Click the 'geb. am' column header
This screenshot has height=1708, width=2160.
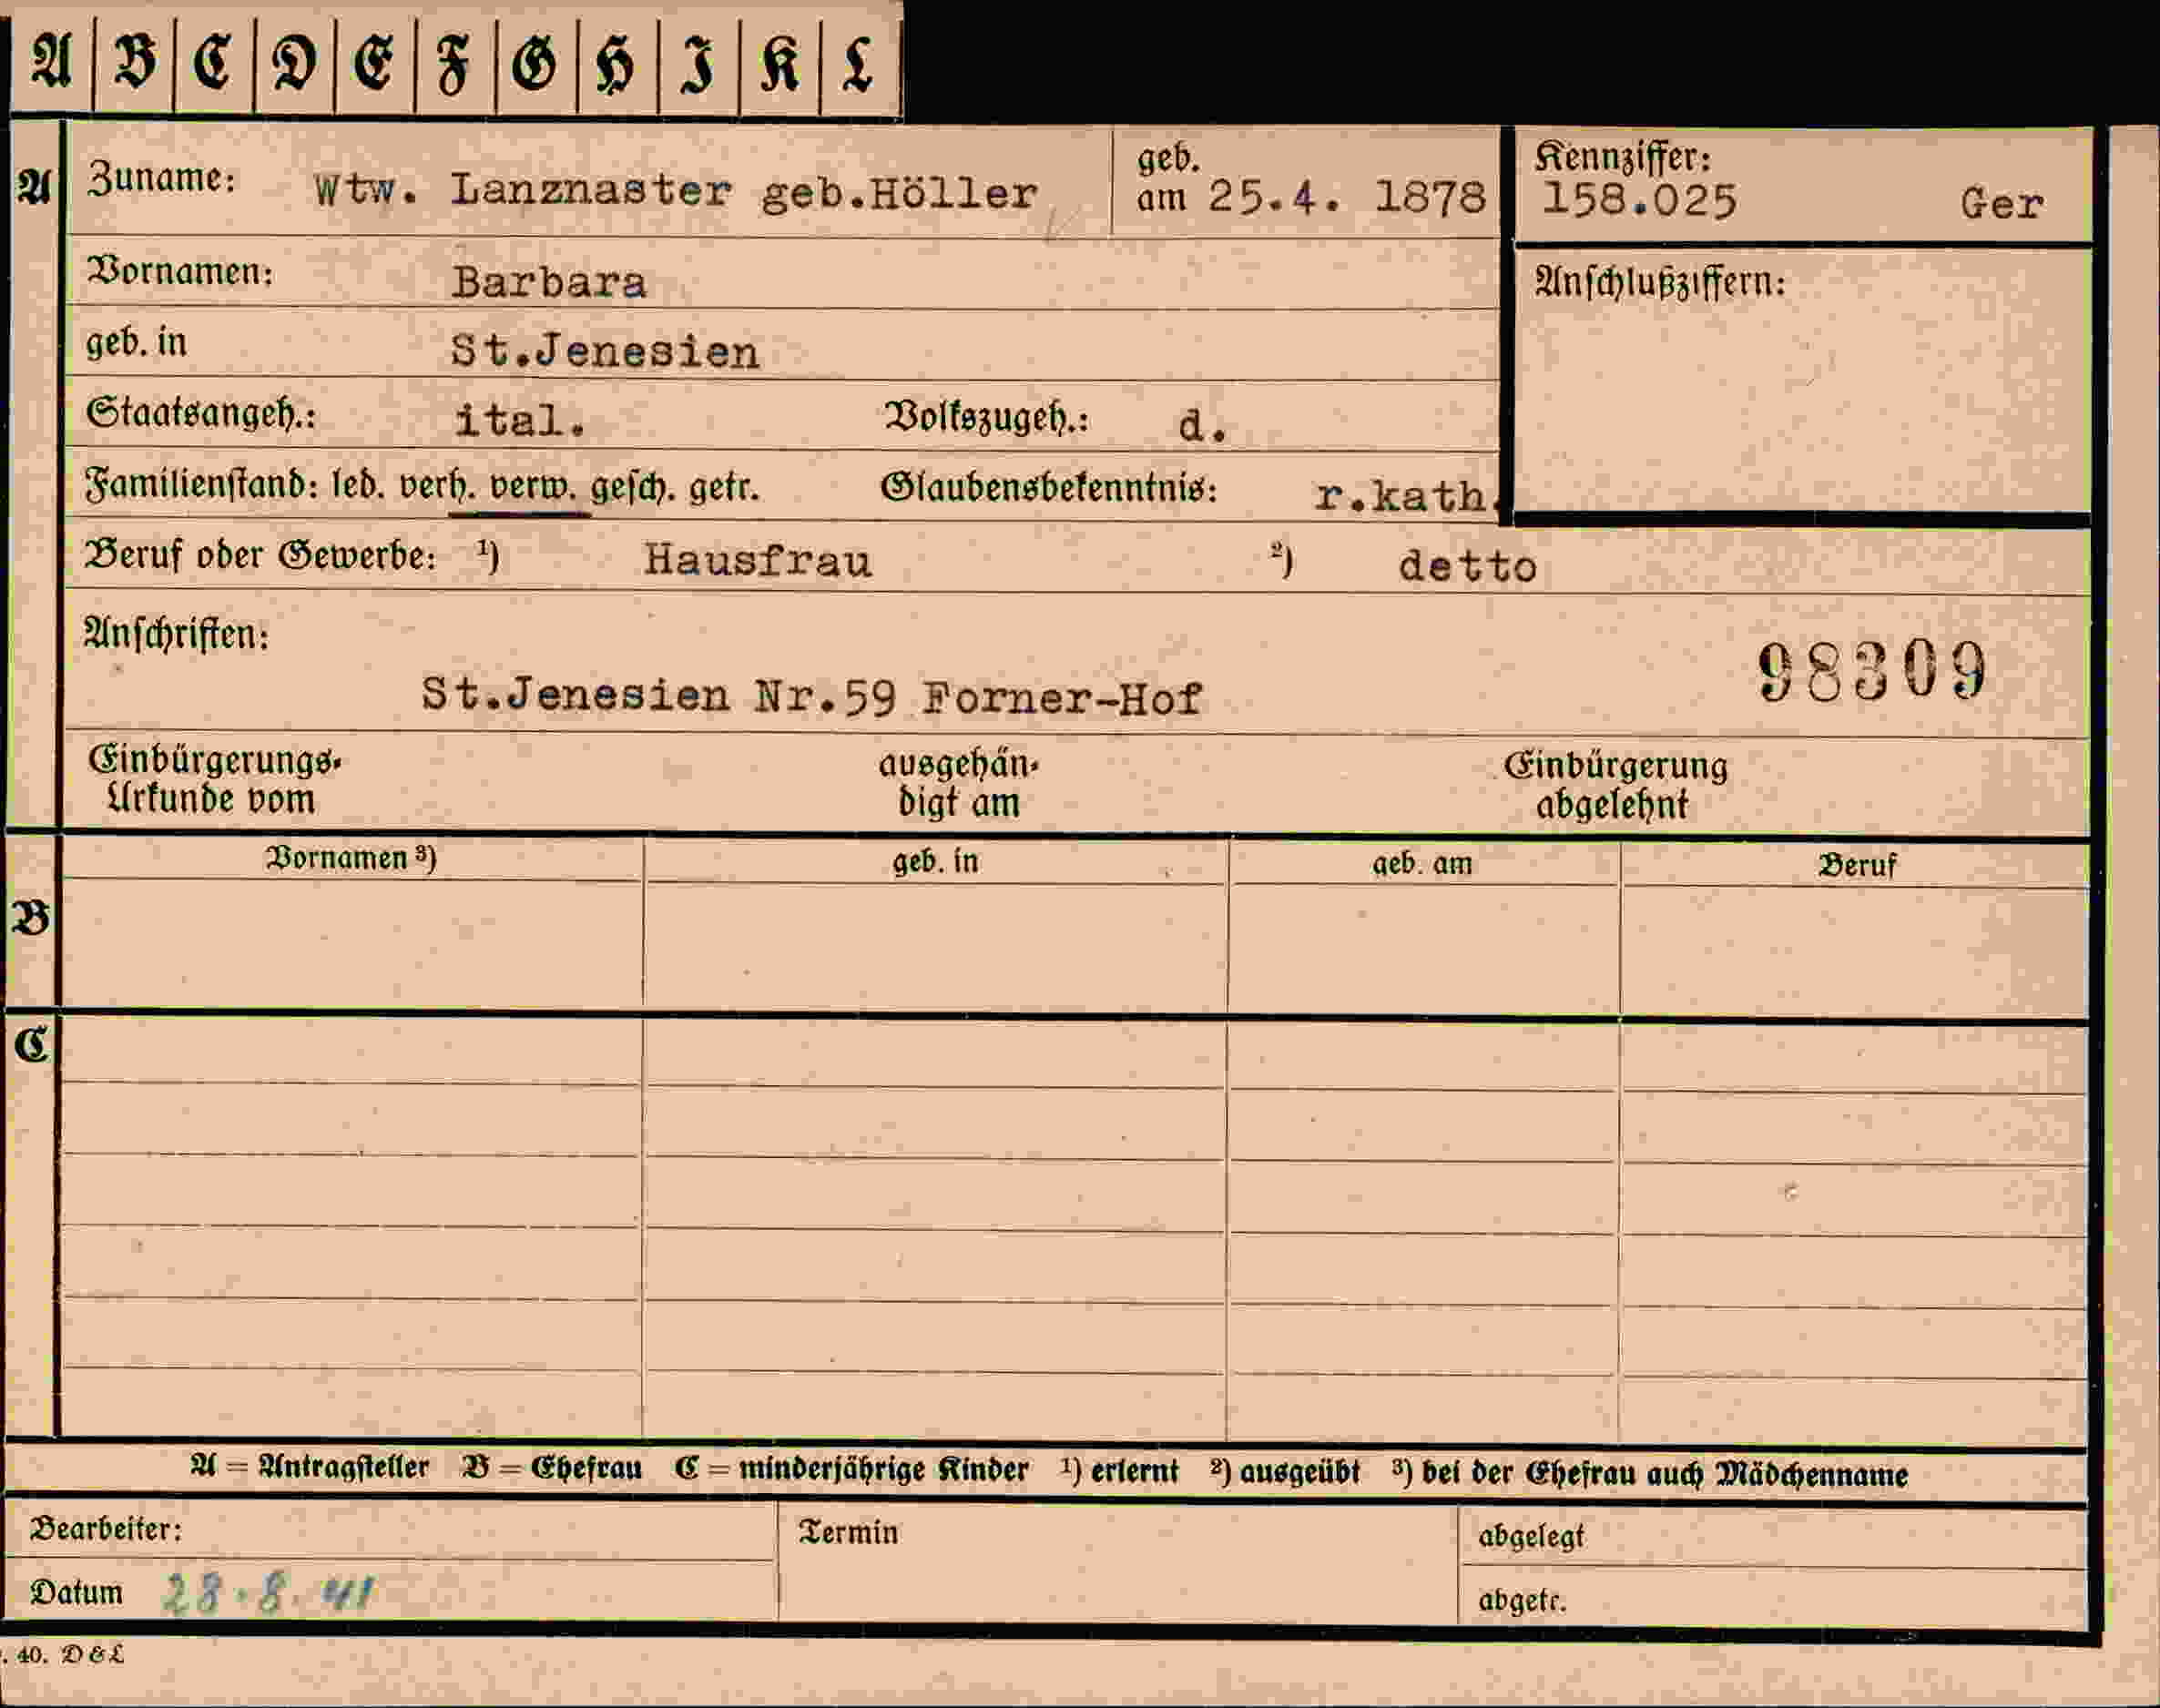[1422, 863]
